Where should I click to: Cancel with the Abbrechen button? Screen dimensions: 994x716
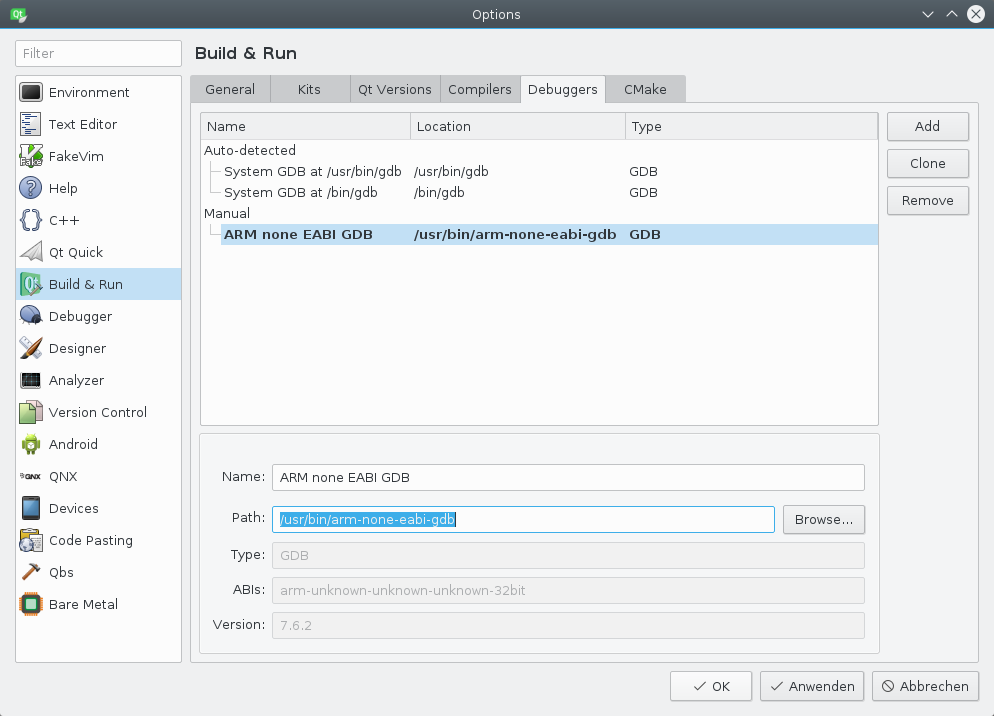(x=926, y=686)
